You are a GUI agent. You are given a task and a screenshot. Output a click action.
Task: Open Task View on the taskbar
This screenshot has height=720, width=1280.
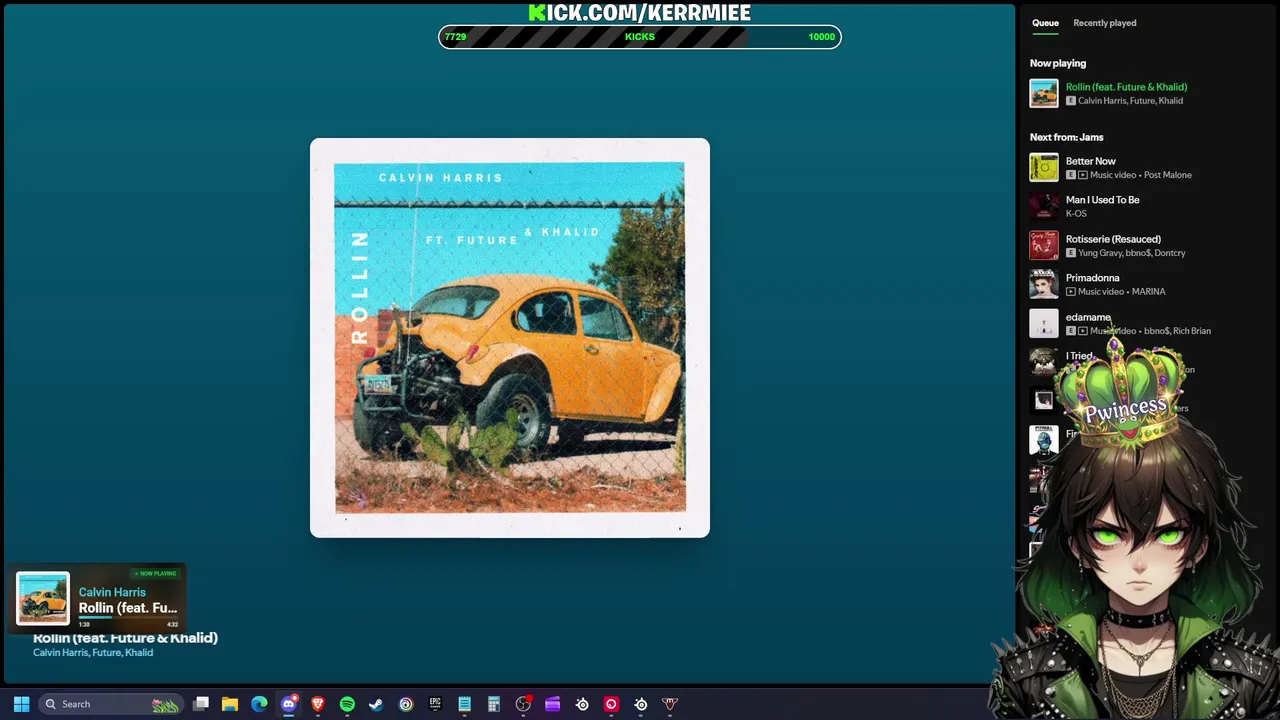(x=201, y=704)
